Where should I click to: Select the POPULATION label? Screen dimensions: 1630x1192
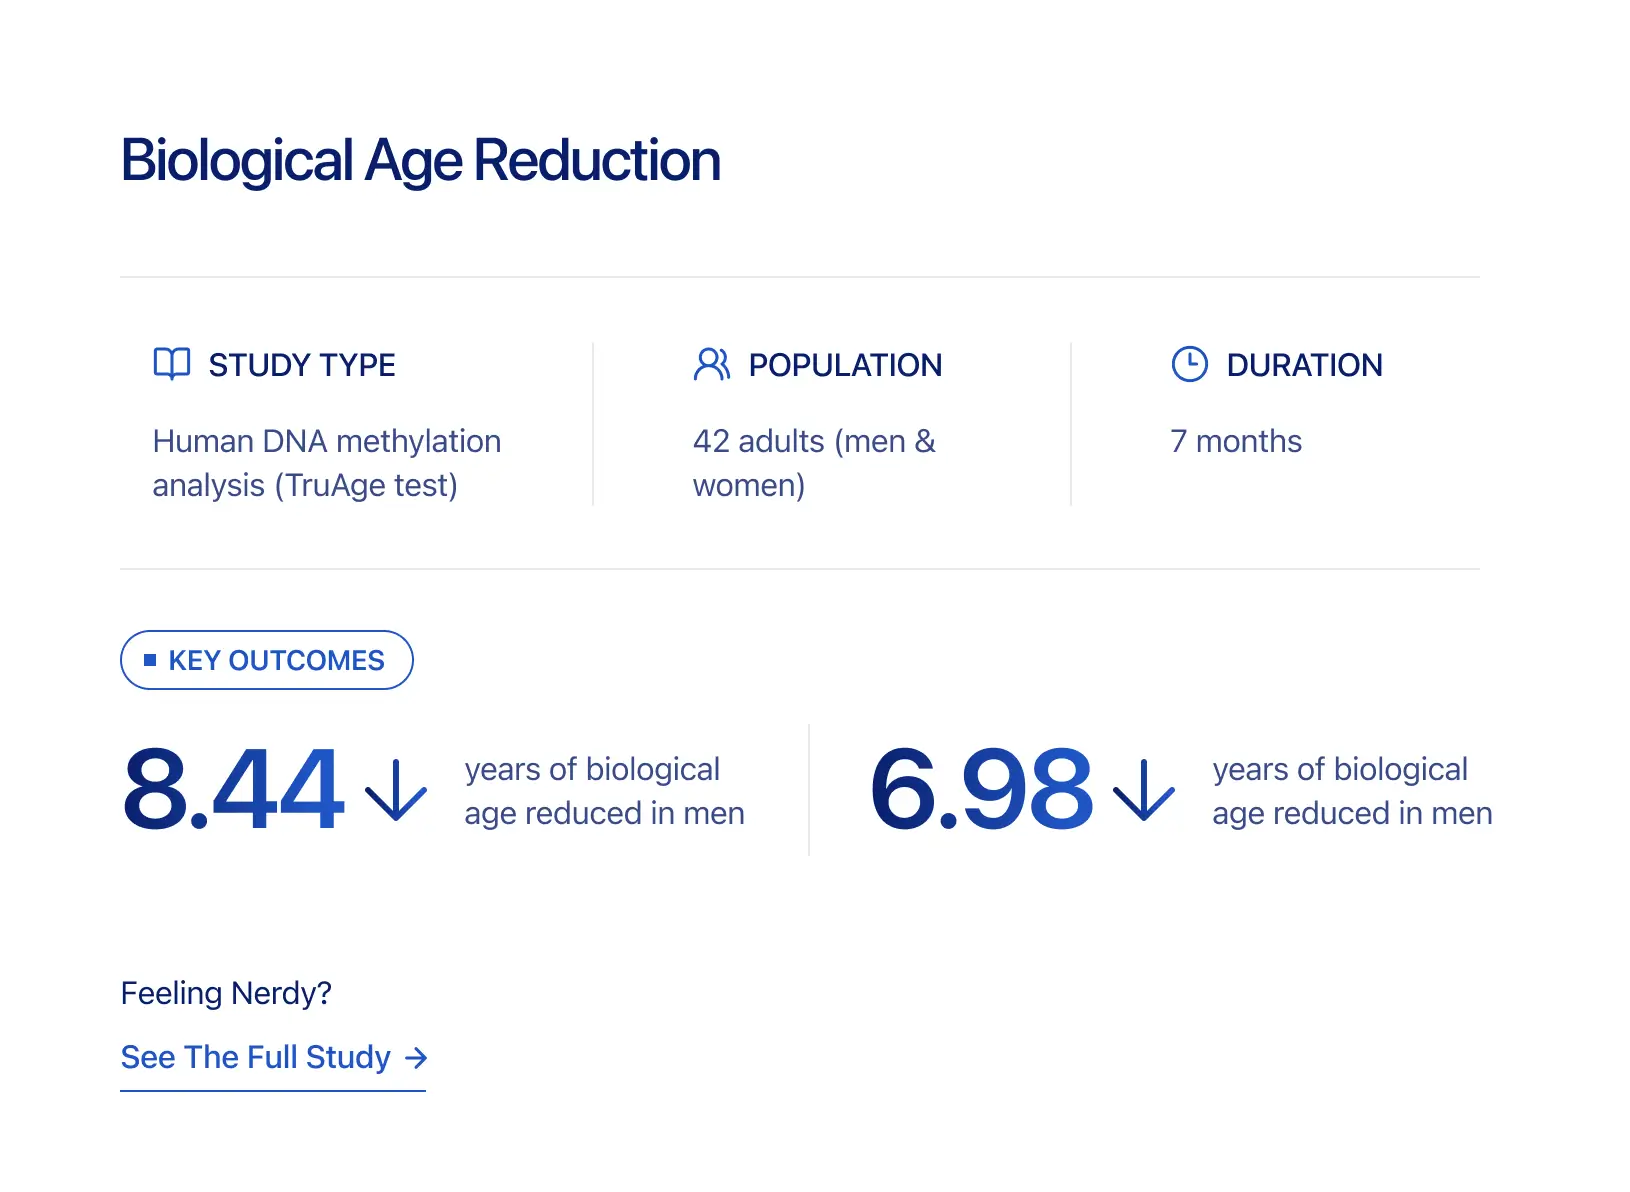click(845, 365)
